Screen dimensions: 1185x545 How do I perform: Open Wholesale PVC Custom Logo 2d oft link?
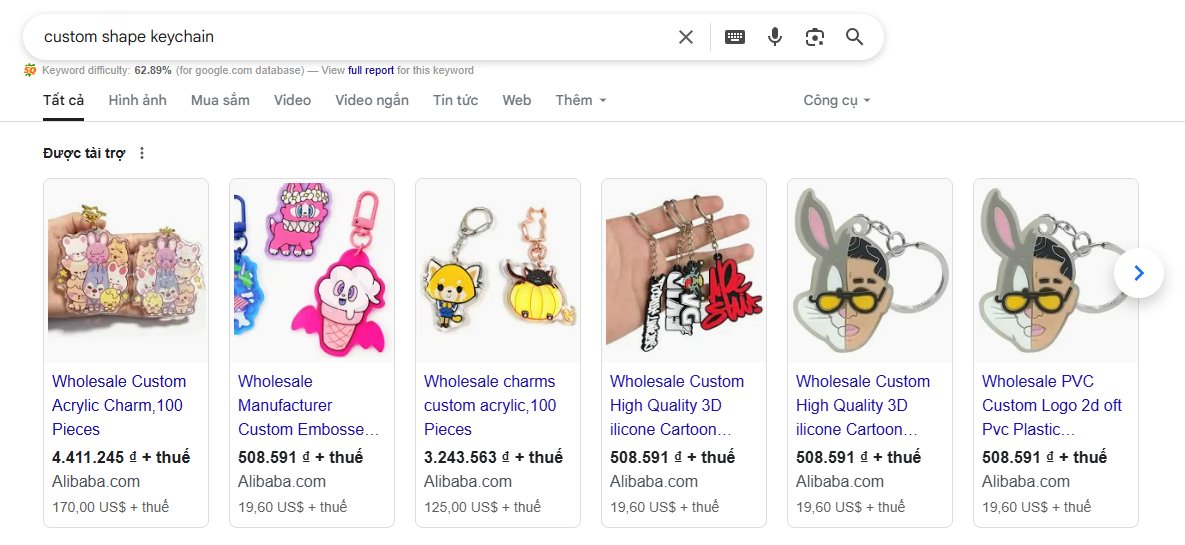point(1052,405)
